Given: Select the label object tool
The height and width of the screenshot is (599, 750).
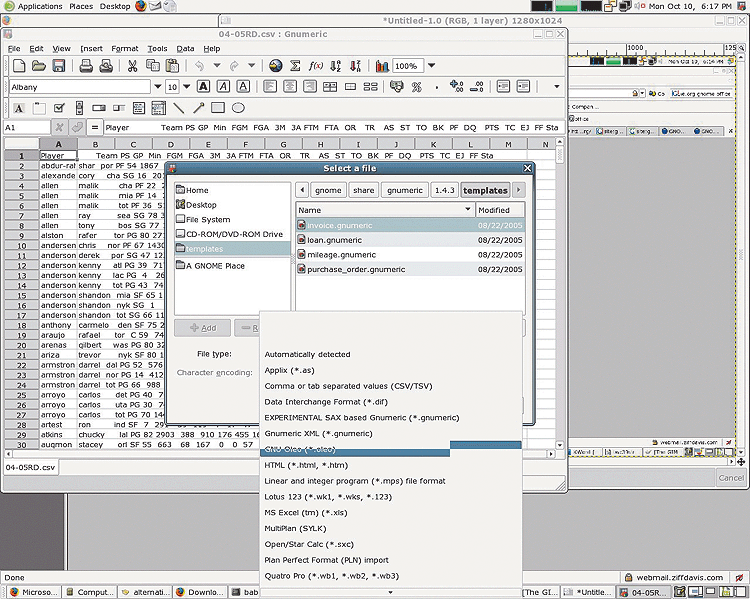Looking at the screenshot, I should (x=19, y=108).
